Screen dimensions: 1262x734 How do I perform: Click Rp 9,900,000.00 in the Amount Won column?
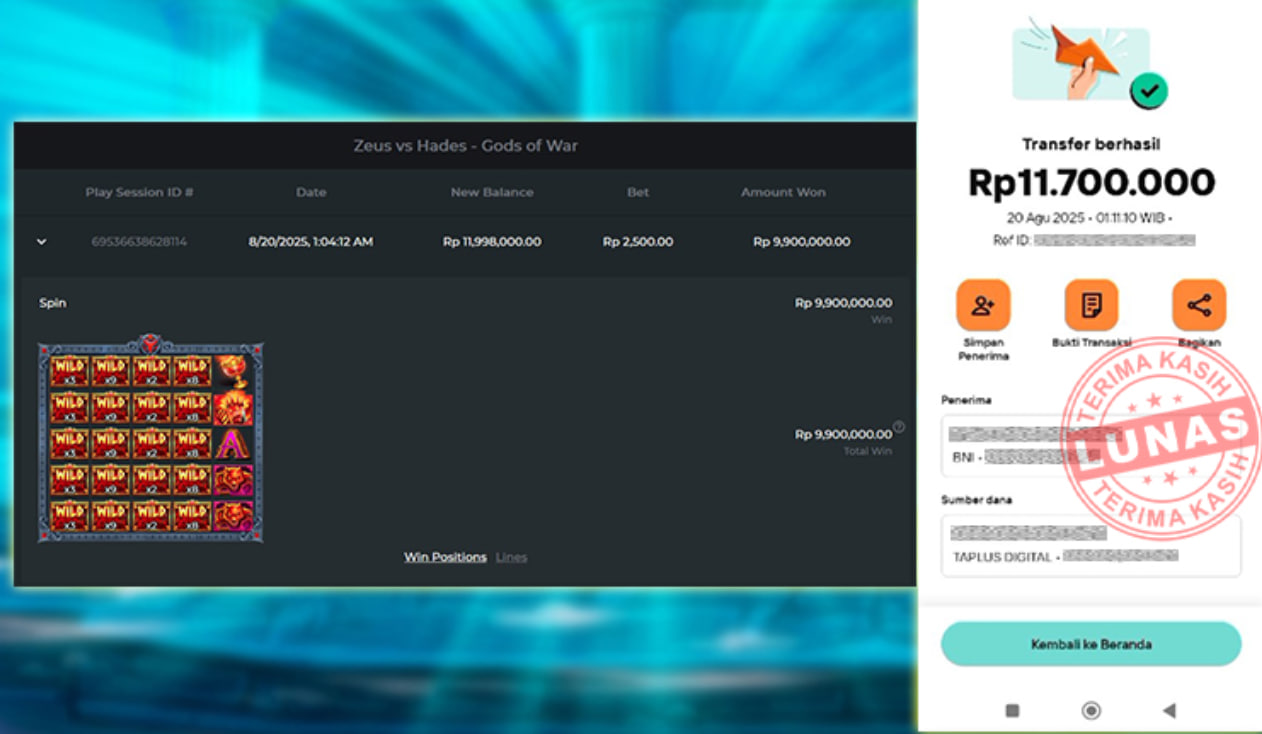point(802,242)
